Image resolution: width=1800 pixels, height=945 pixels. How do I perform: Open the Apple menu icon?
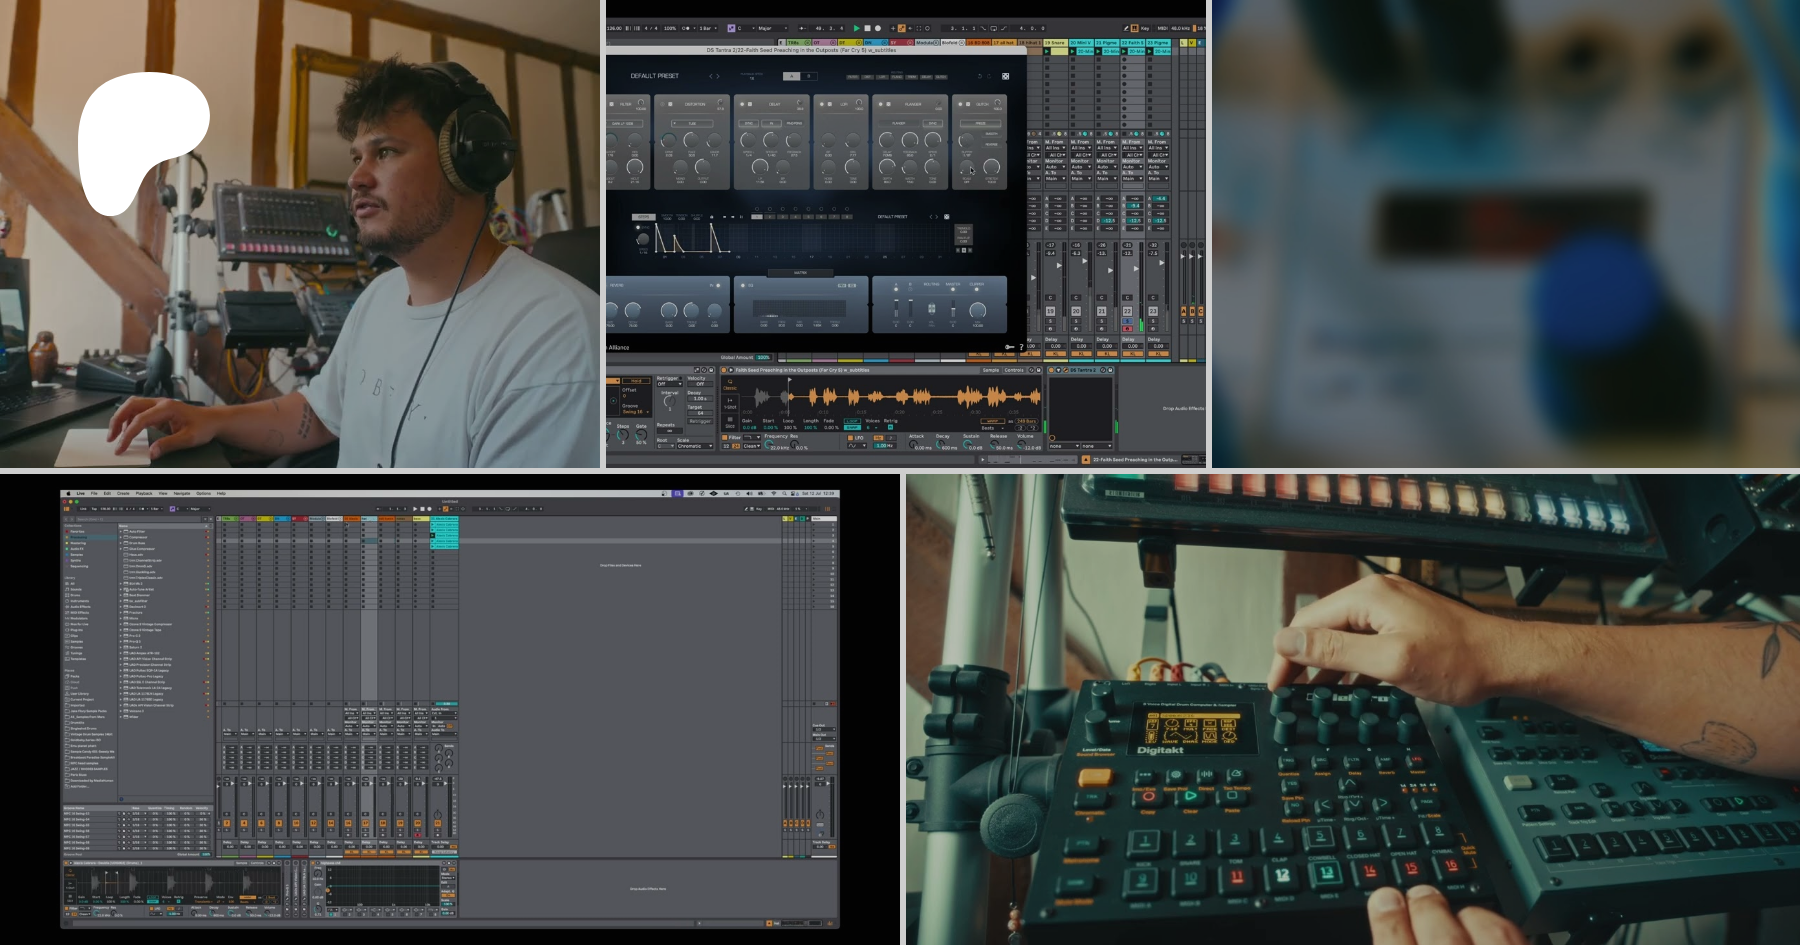(67, 493)
